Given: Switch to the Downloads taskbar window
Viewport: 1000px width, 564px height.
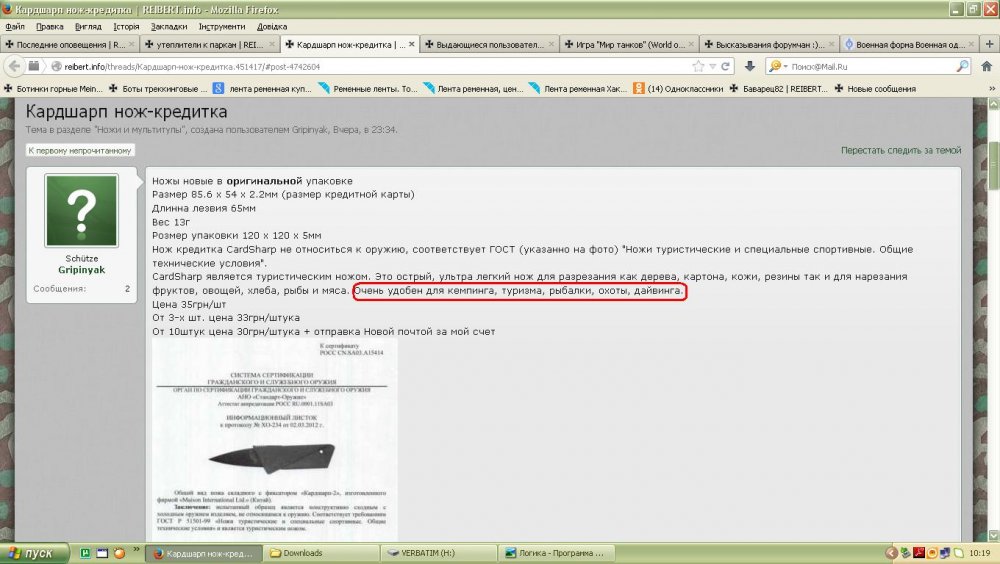Looking at the screenshot, I should point(321,553).
